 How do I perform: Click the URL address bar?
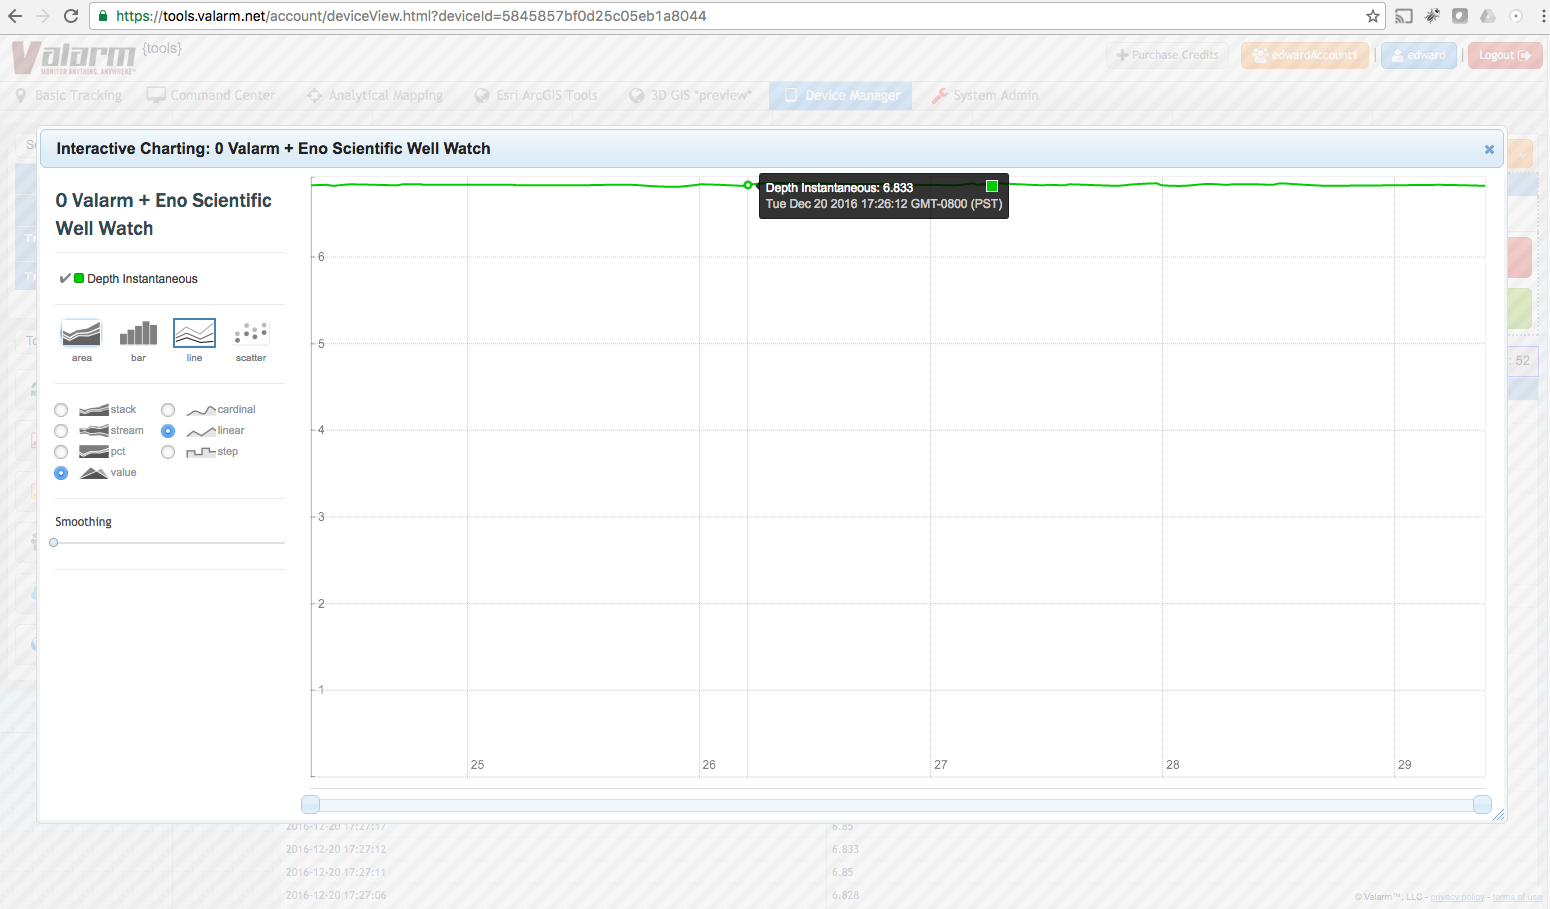736,16
